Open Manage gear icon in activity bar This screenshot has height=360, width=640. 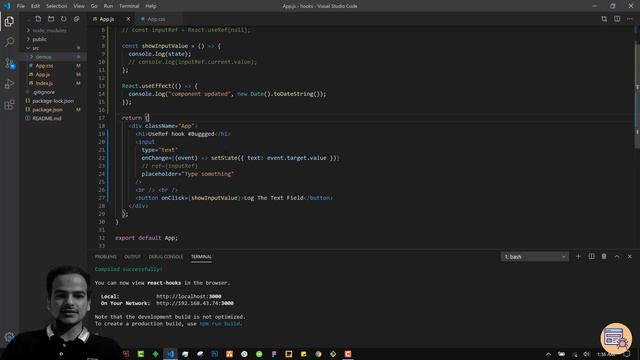[x=9, y=337]
